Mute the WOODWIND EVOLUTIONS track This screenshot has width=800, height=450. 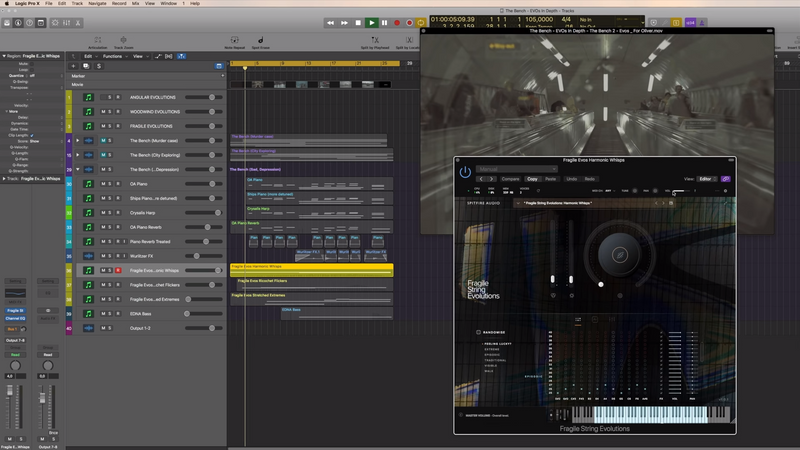tap(105, 112)
